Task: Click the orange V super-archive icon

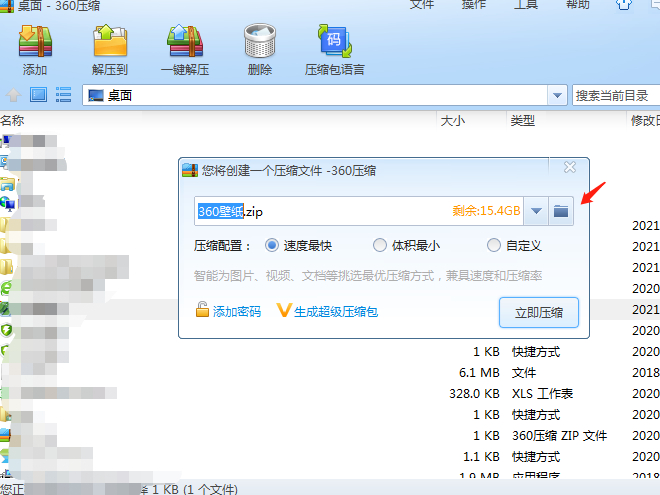Action: coord(284,310)
